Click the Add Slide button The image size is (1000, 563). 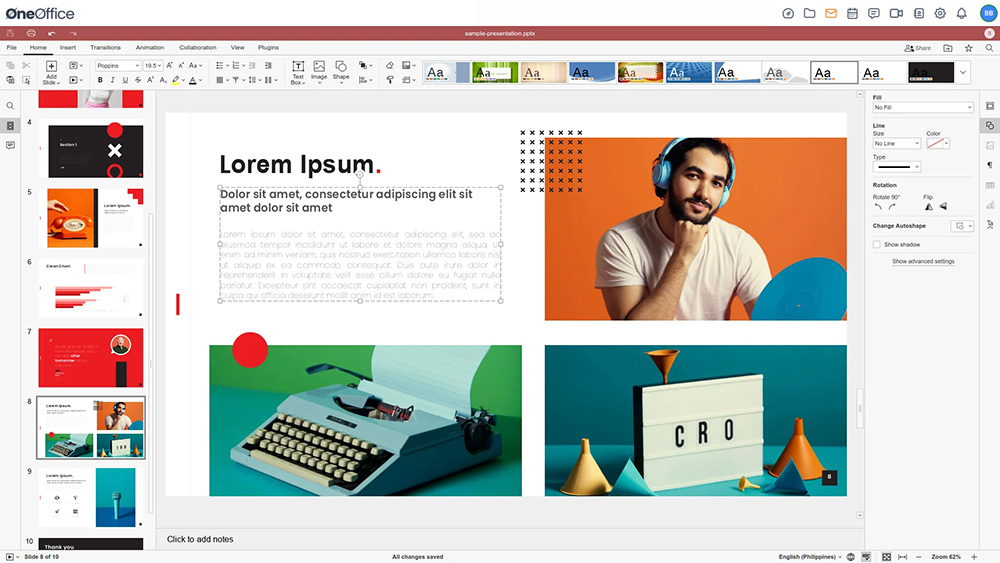(x=50, y=69)
